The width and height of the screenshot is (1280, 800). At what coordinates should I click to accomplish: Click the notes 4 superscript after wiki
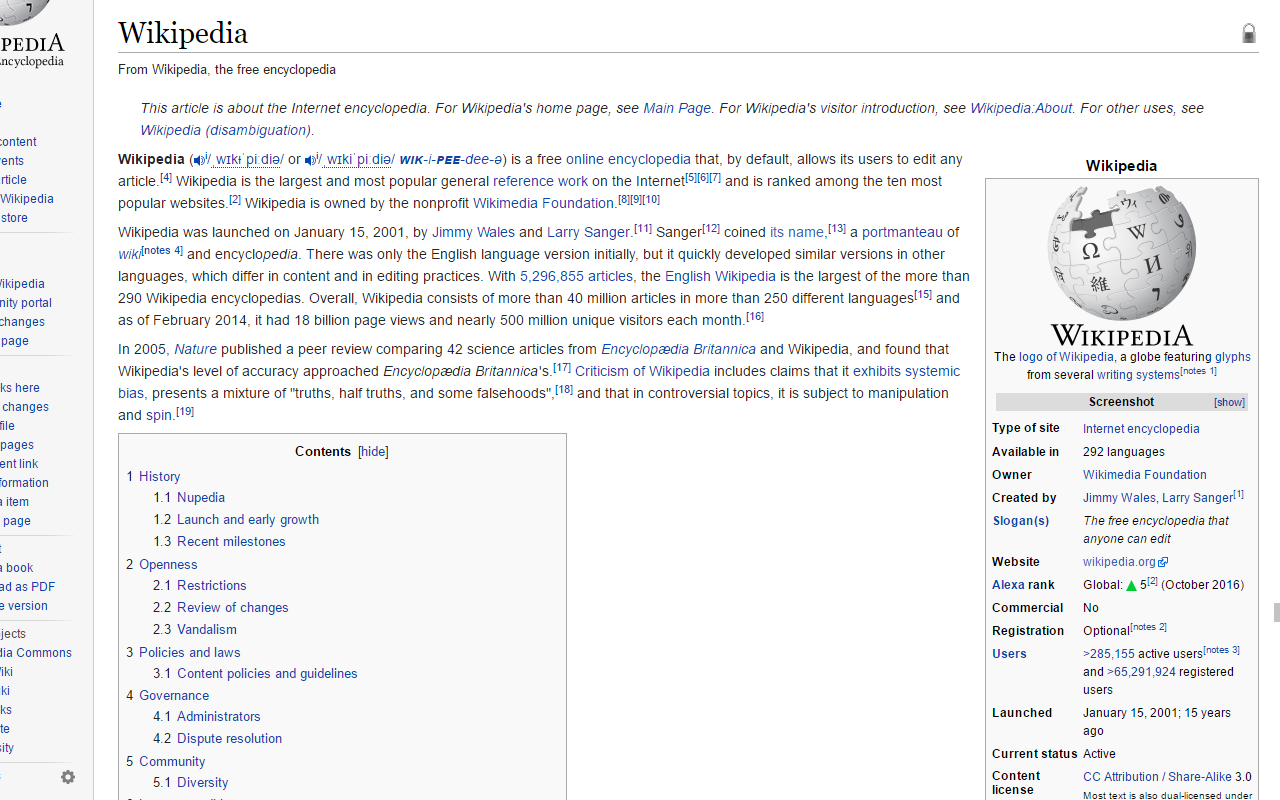coord(162,250)
